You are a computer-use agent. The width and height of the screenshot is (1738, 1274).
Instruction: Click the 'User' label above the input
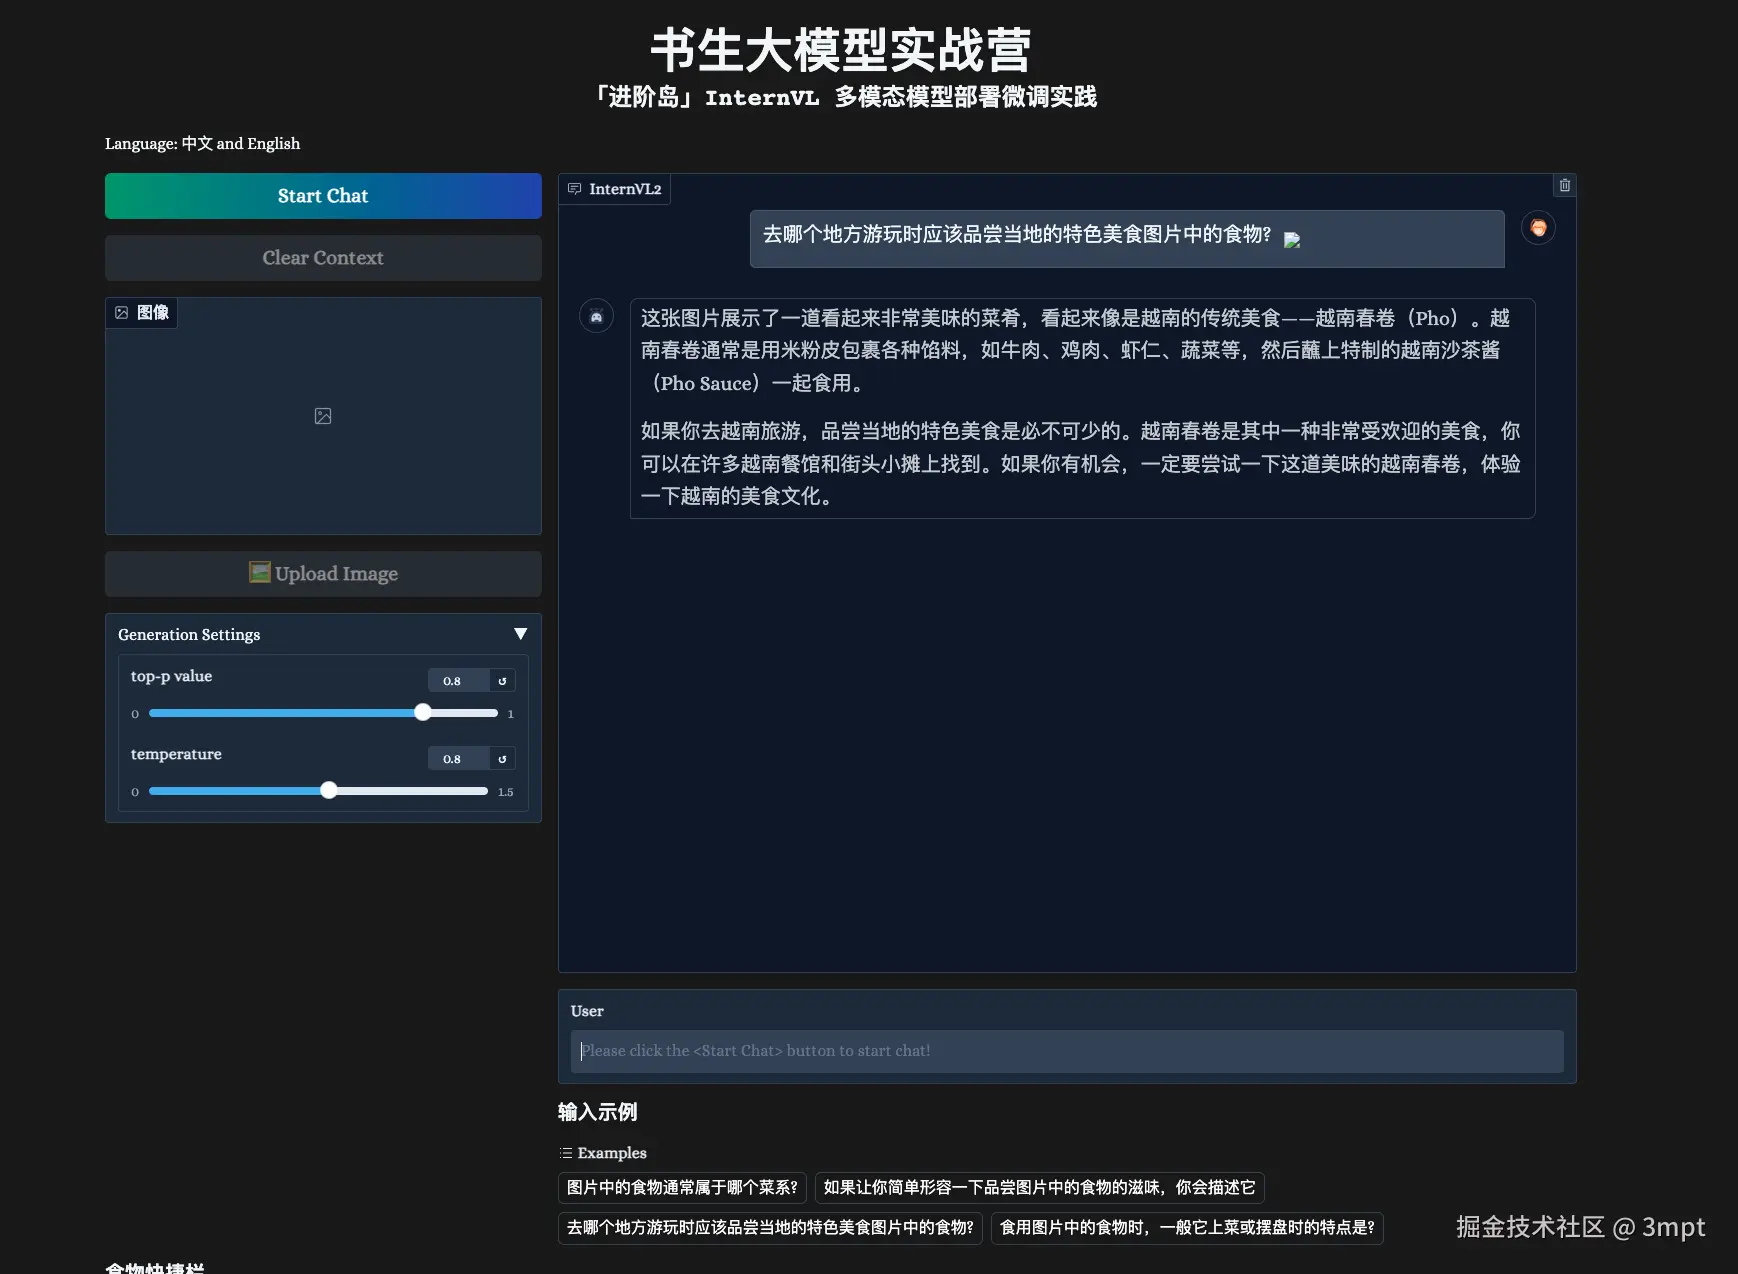[587, 1011]
